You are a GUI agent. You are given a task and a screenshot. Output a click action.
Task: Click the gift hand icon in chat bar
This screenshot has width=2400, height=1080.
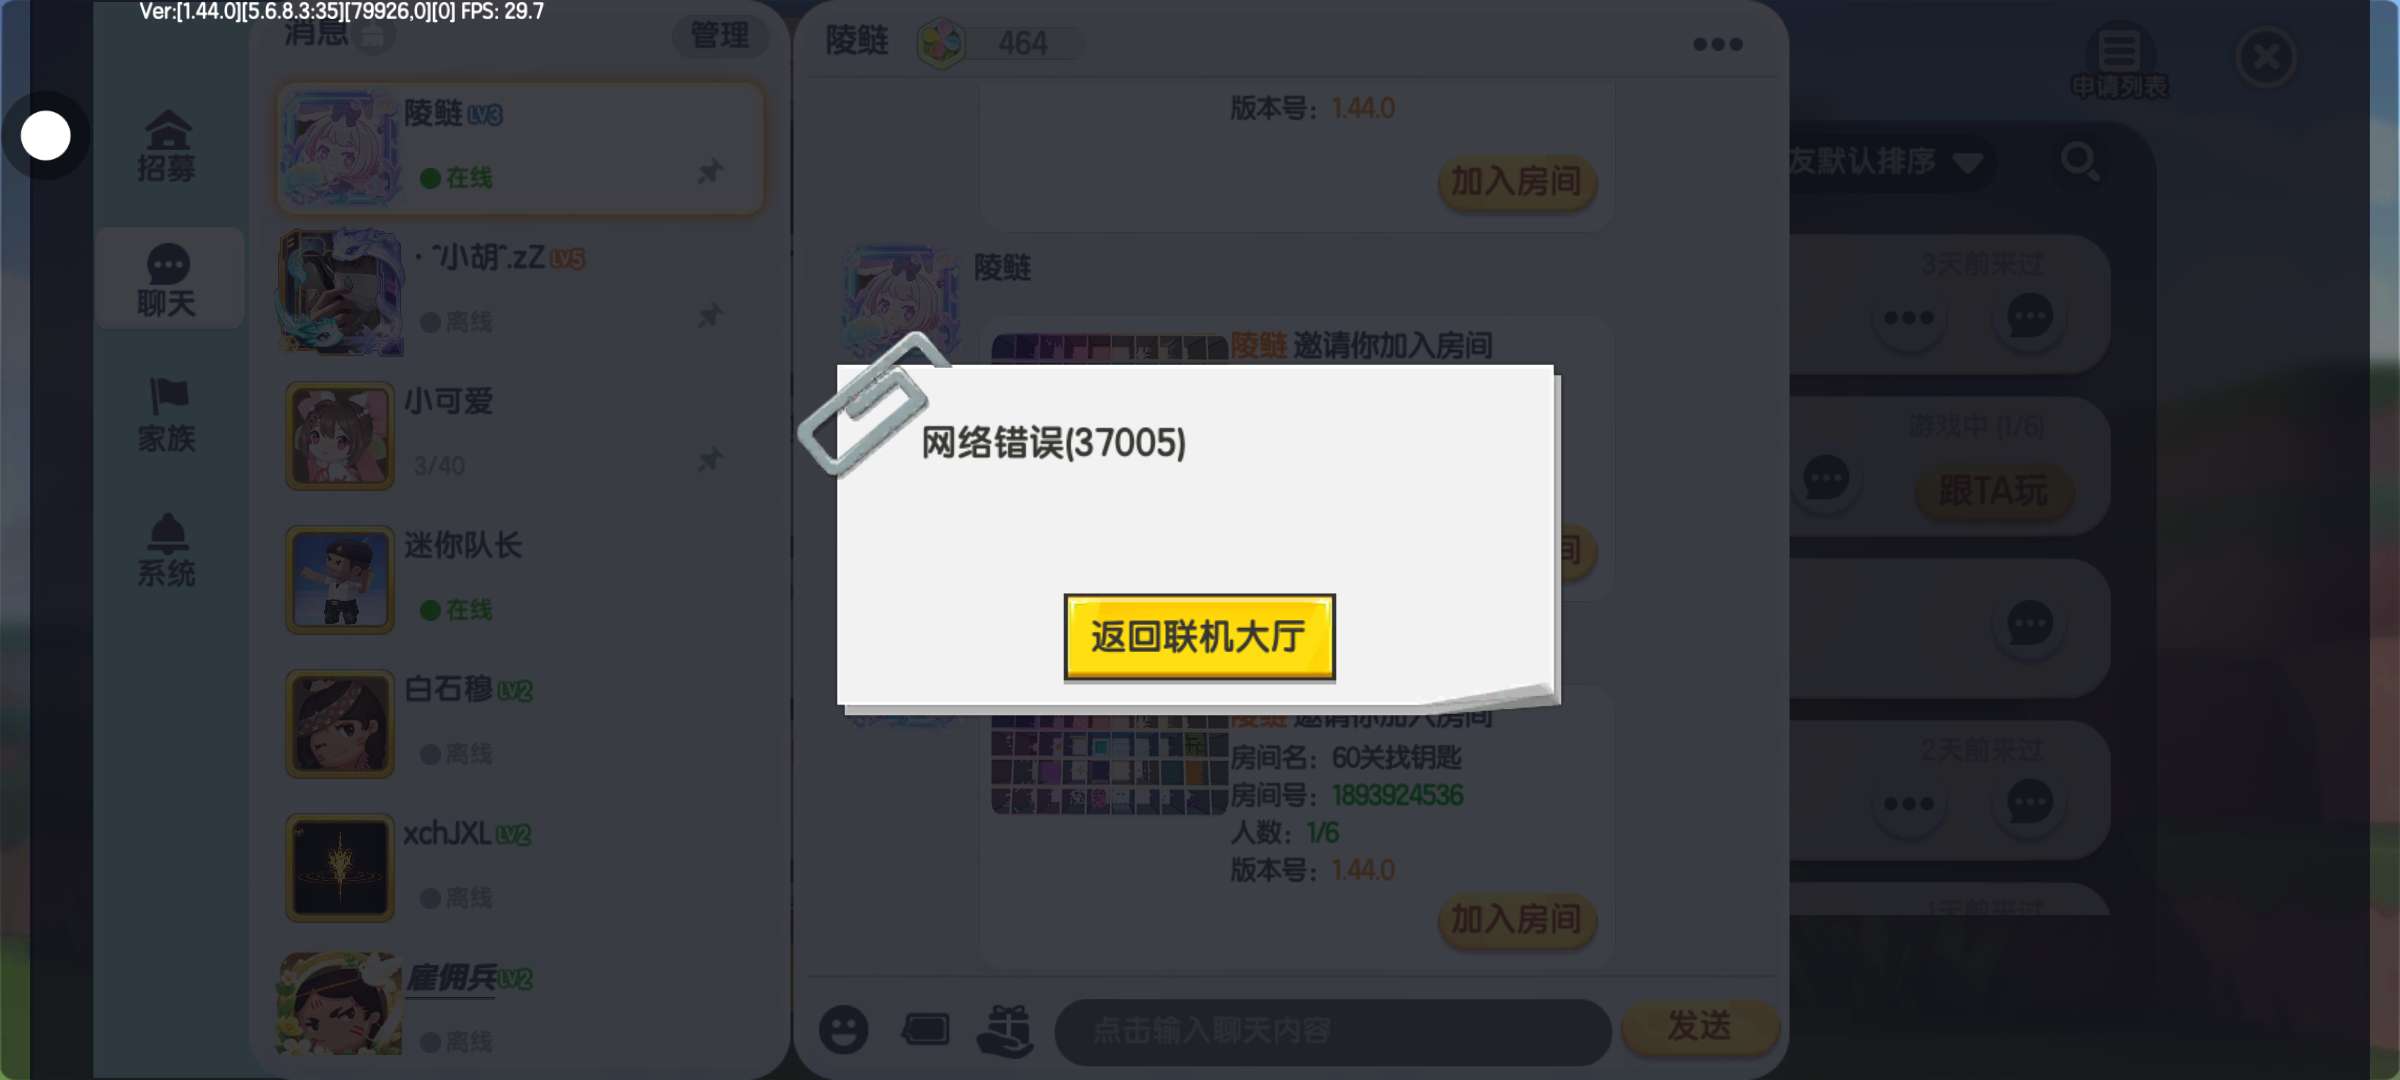pyautogui.click(x=1005, y=1030)
